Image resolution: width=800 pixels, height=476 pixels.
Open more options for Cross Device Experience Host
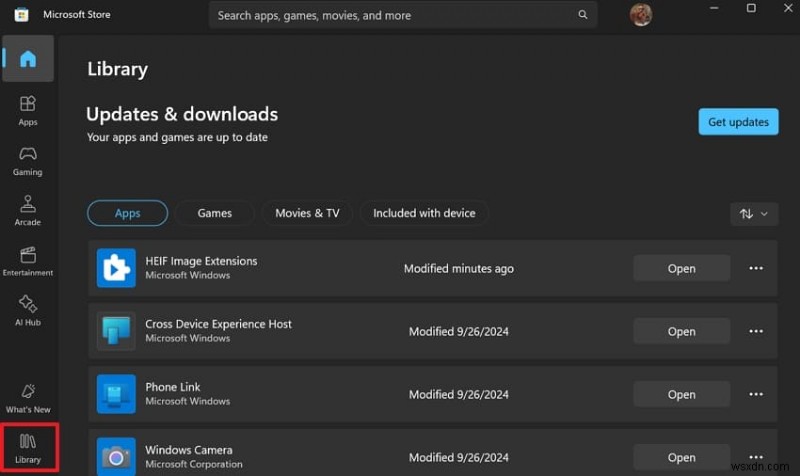tap(756, 331)
